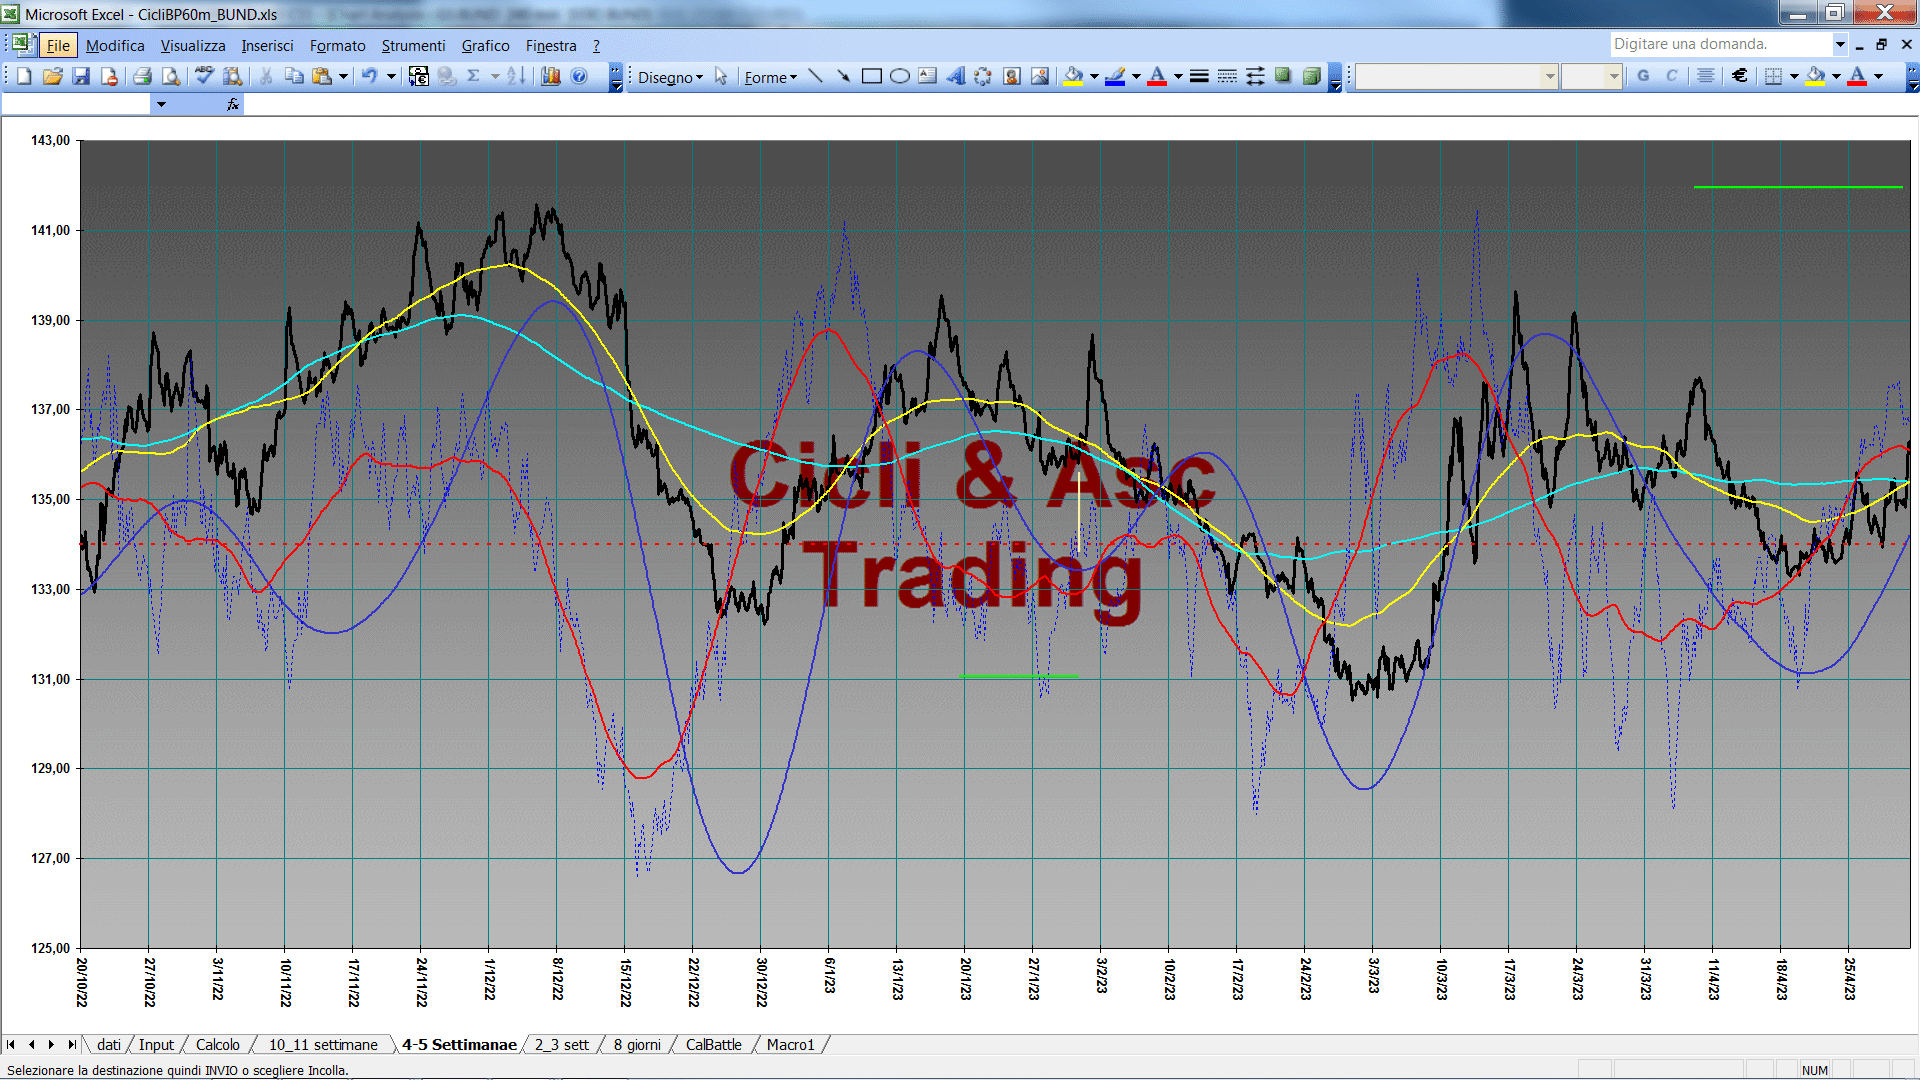1920x1080 pixels.
Task: Sort ascending with A-Z icon
Action: [x=516, y=77]
